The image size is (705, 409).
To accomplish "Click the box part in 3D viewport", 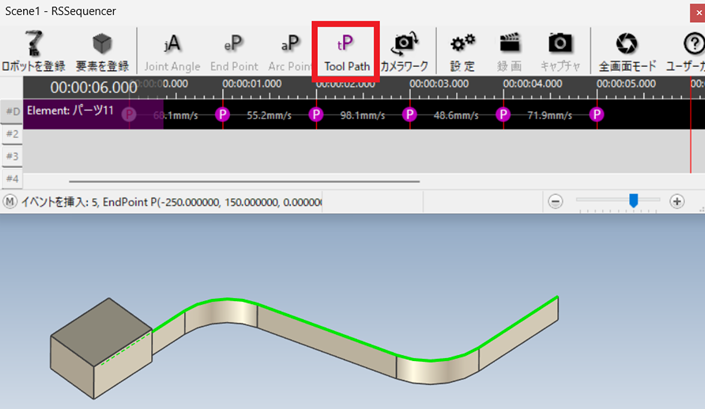I will coord(101,348).
